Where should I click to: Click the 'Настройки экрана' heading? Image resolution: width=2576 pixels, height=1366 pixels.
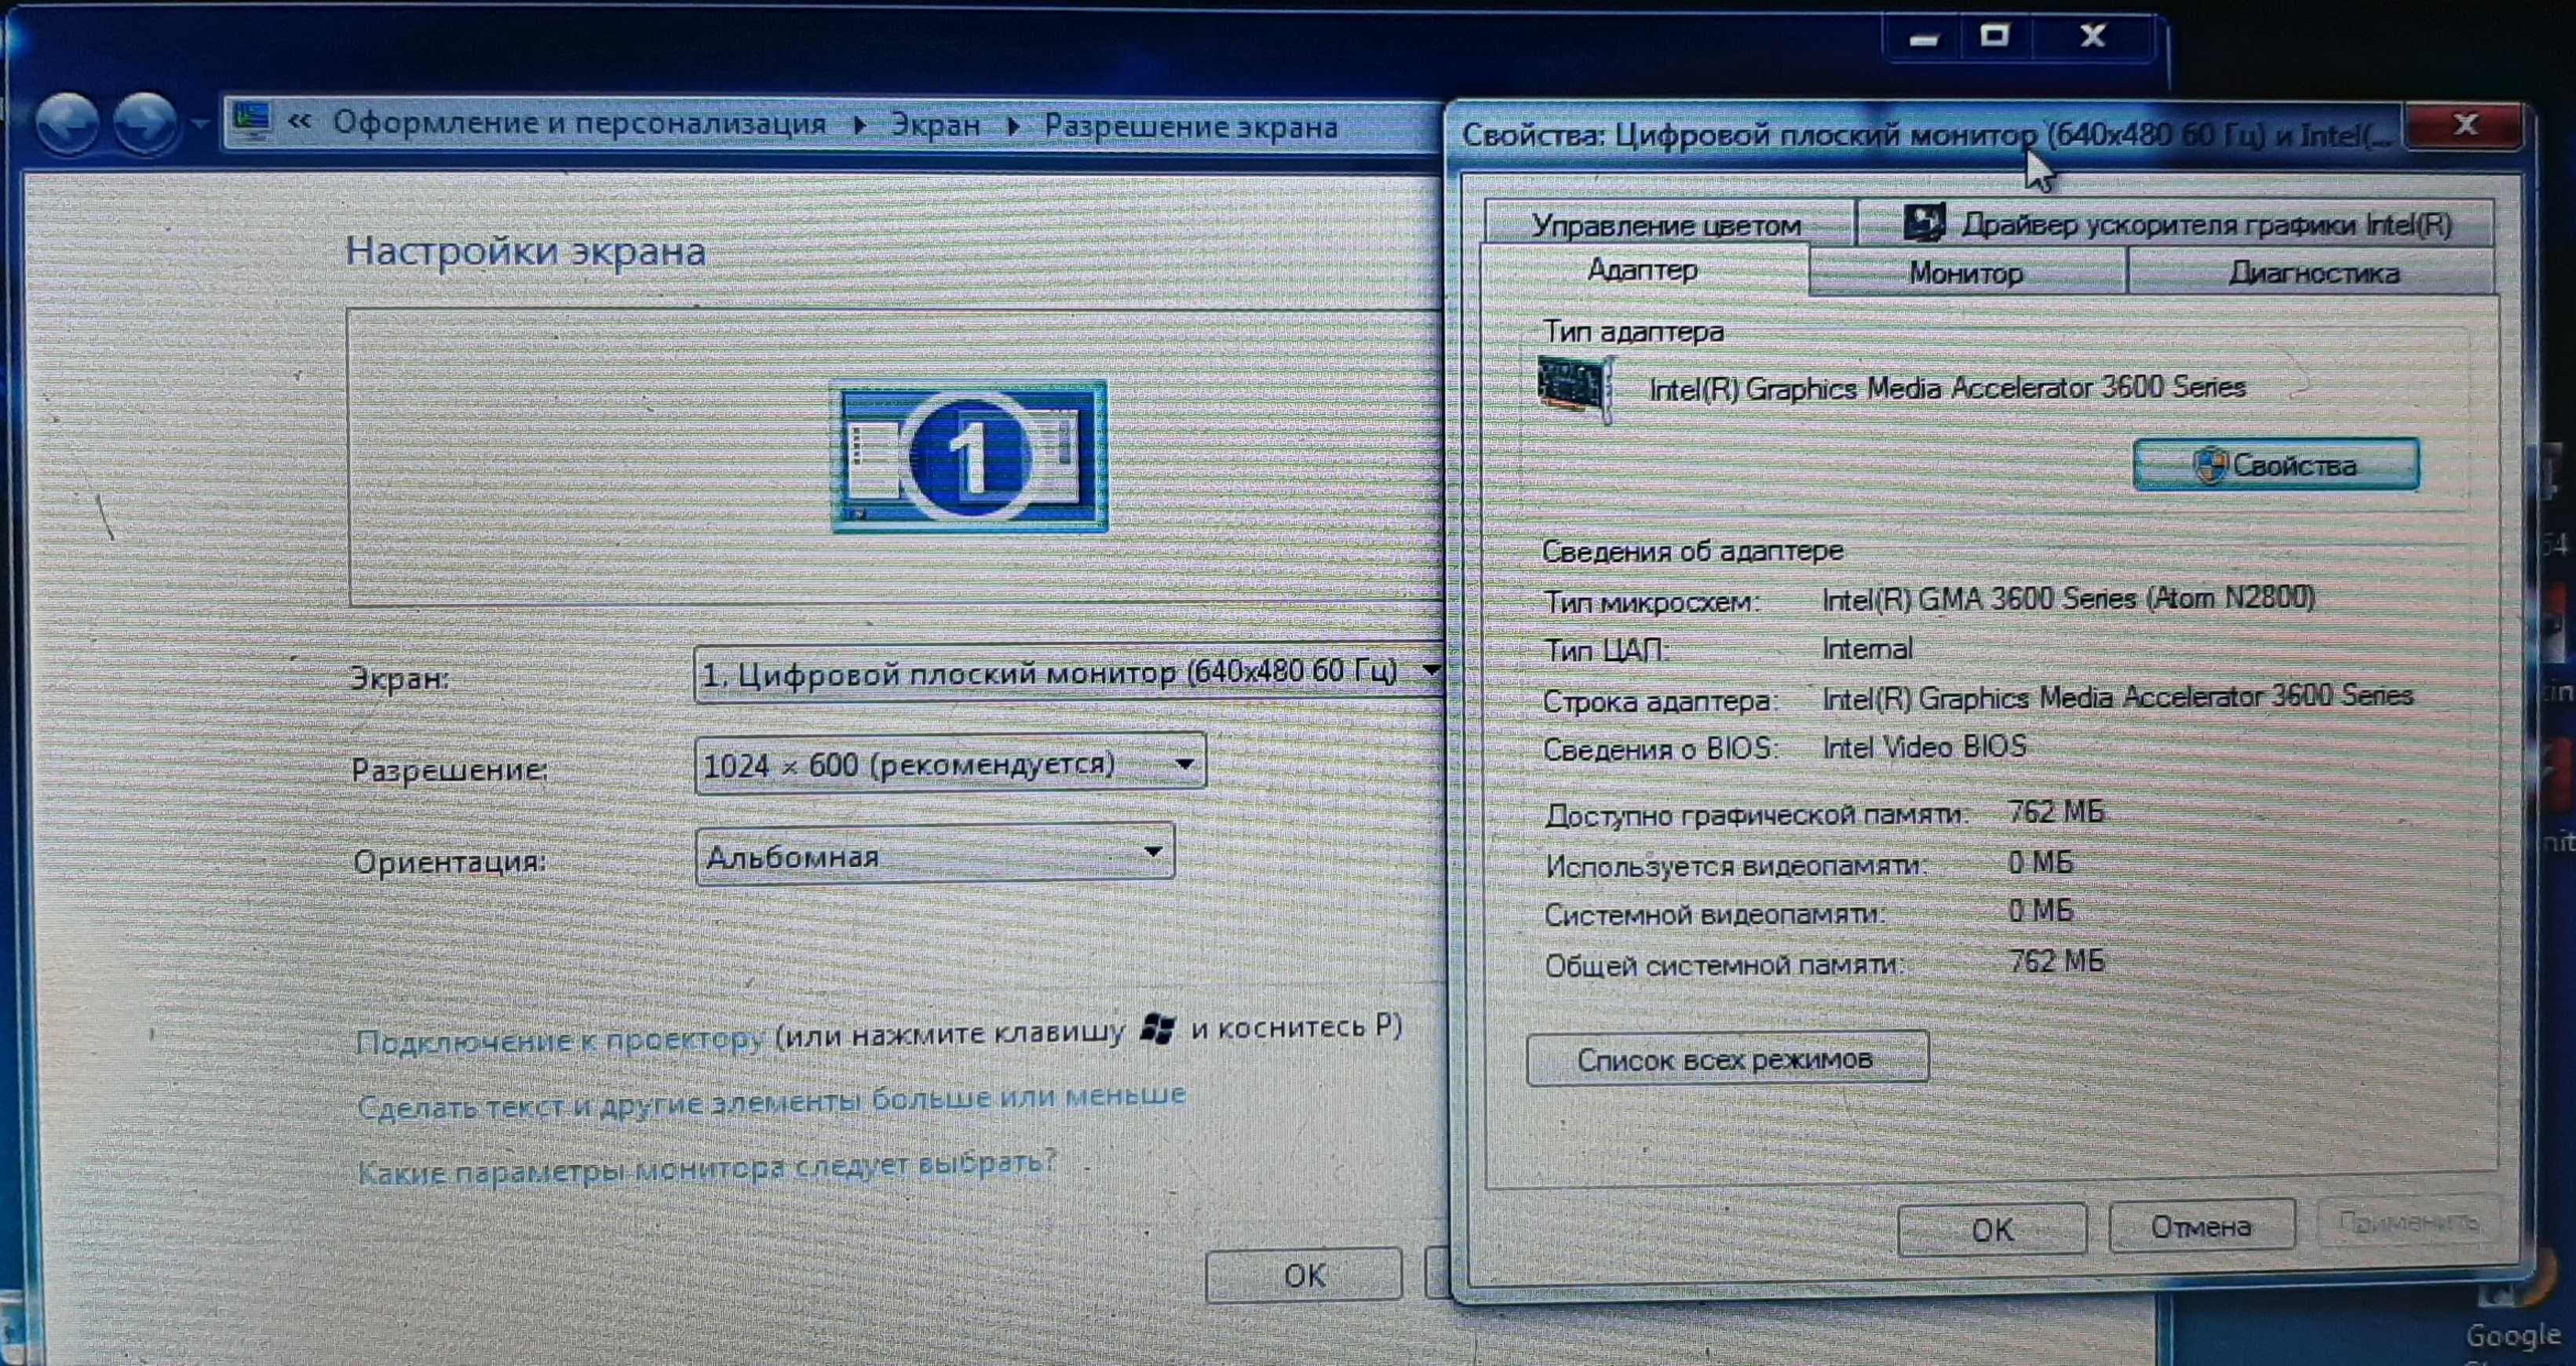pos(525,250)
